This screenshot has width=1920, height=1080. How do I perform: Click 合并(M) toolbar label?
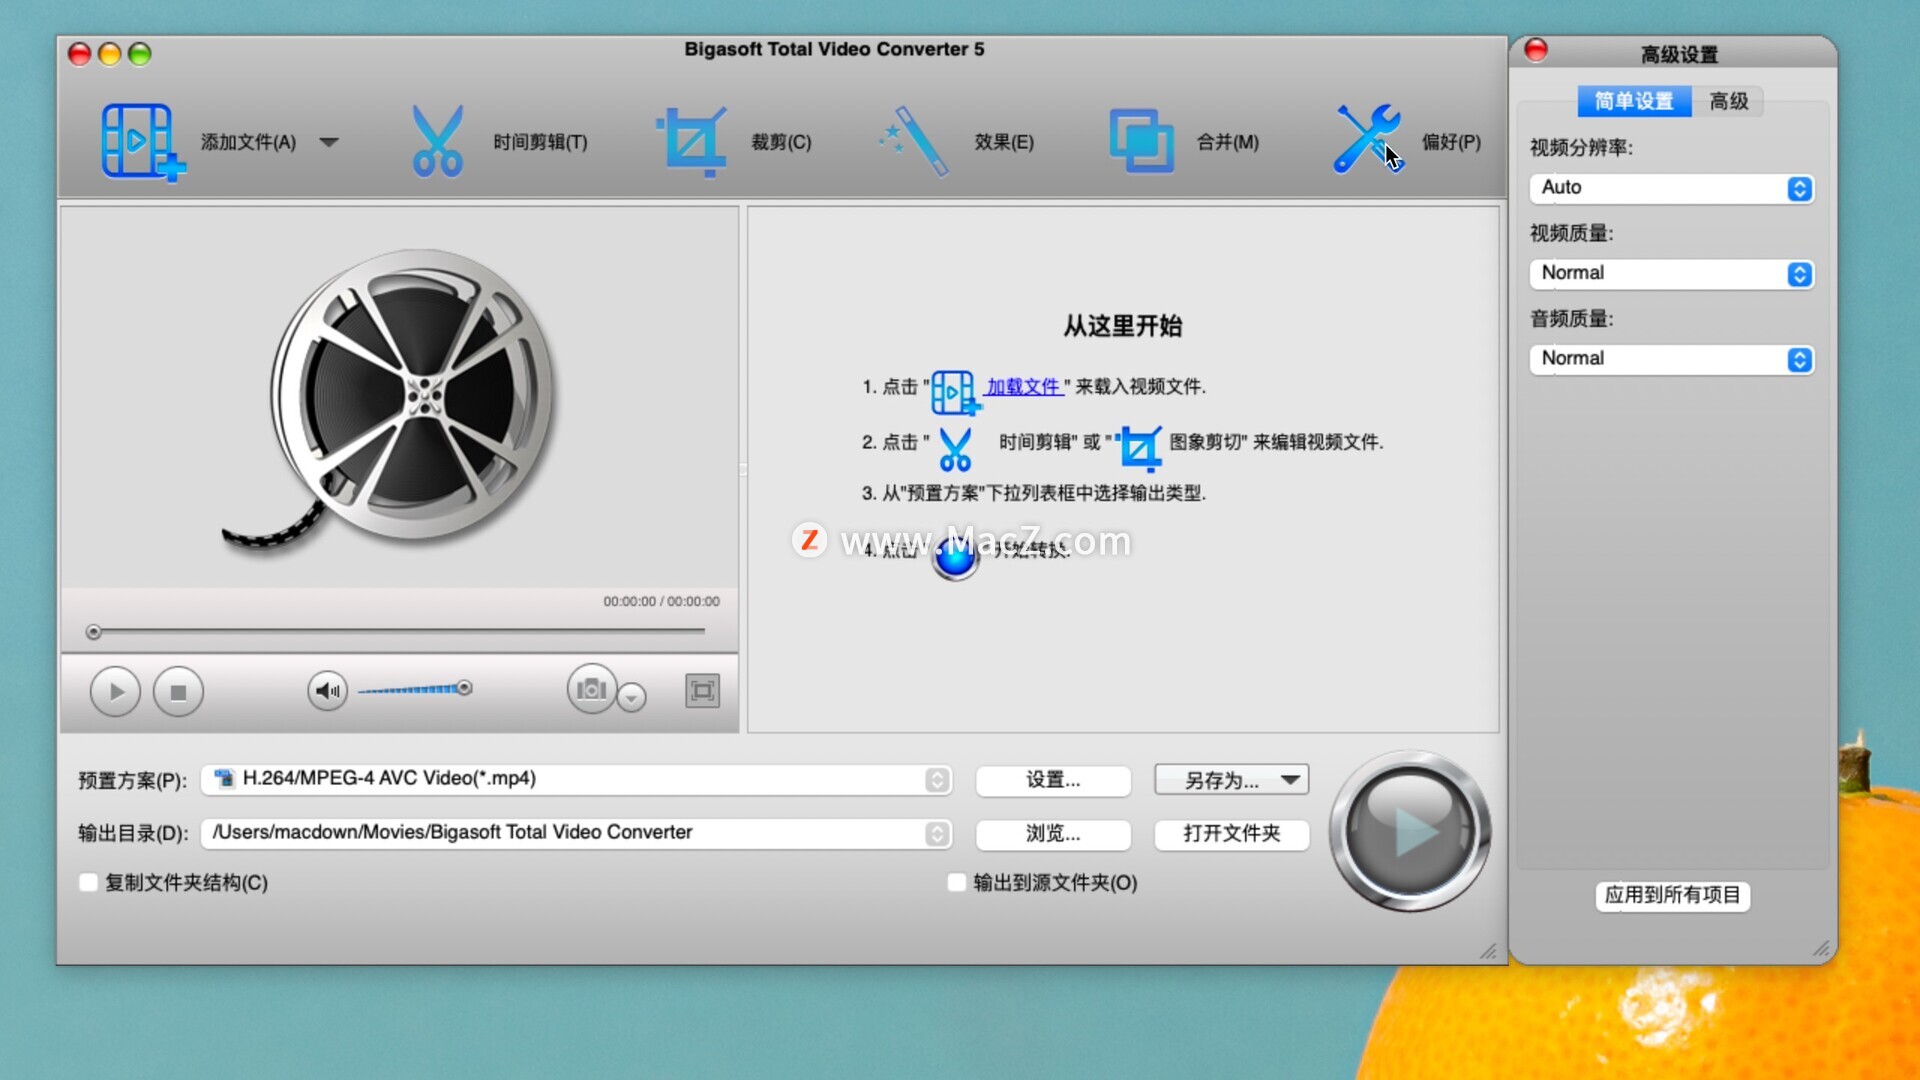click(1228, 142)
